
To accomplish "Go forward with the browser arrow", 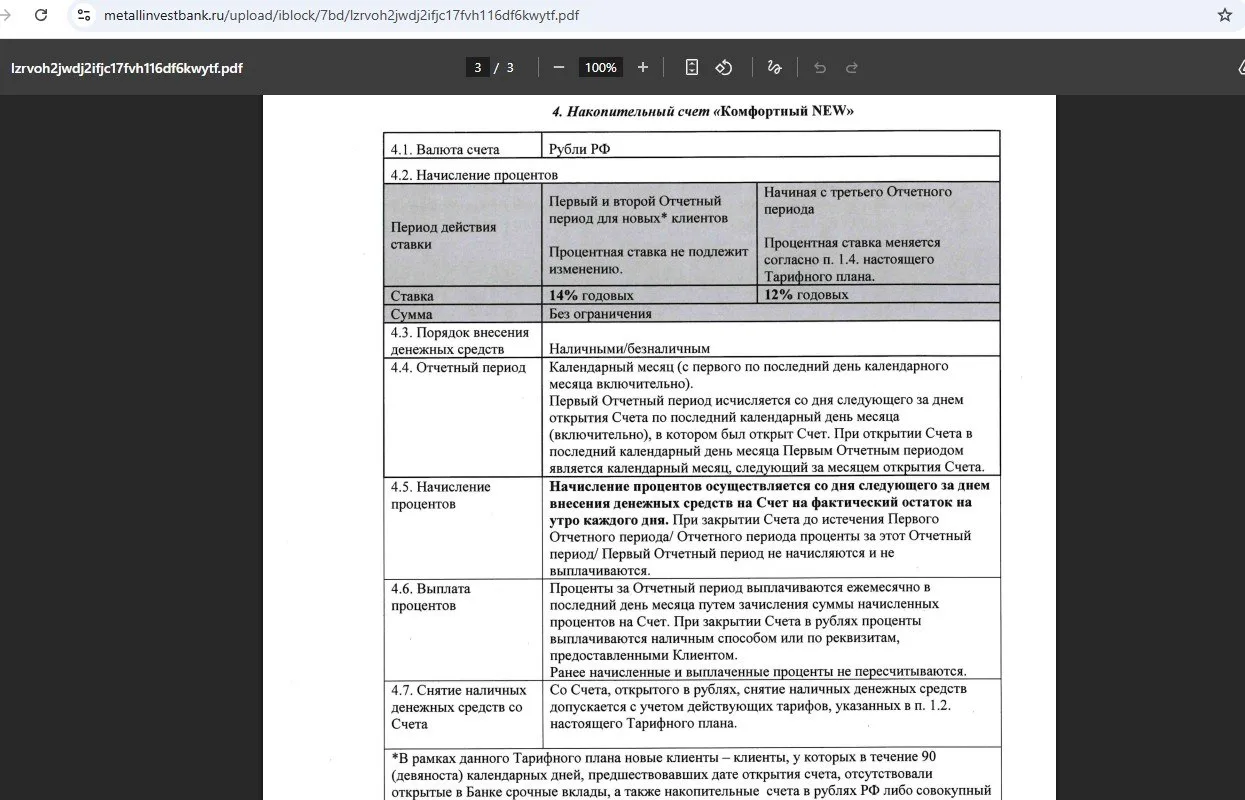I will click(x=5, y=15).
